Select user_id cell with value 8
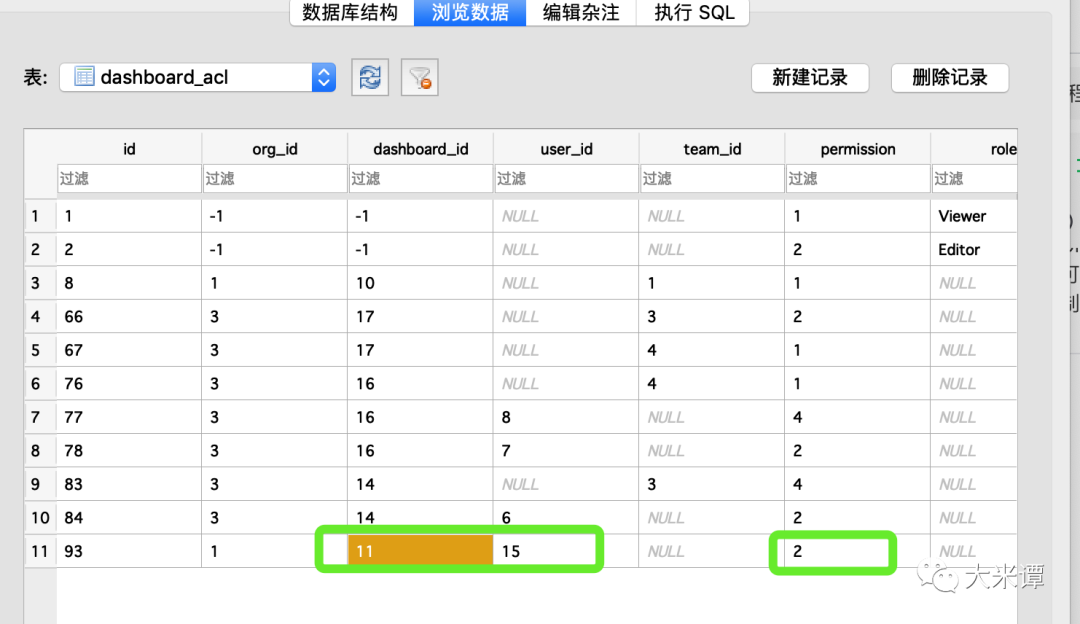Viewport: 1080px width, 624px height. coord(566,417)
